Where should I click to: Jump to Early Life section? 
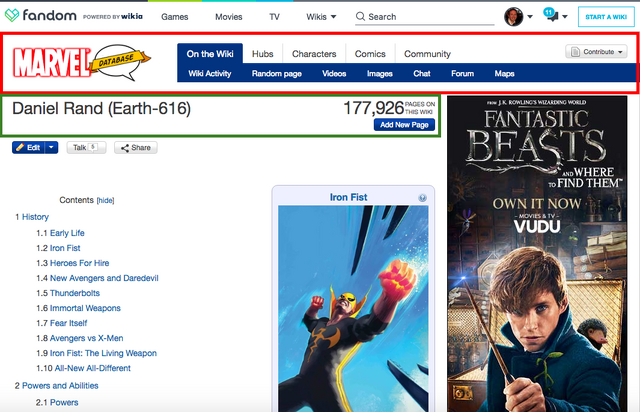coord(67,233)
